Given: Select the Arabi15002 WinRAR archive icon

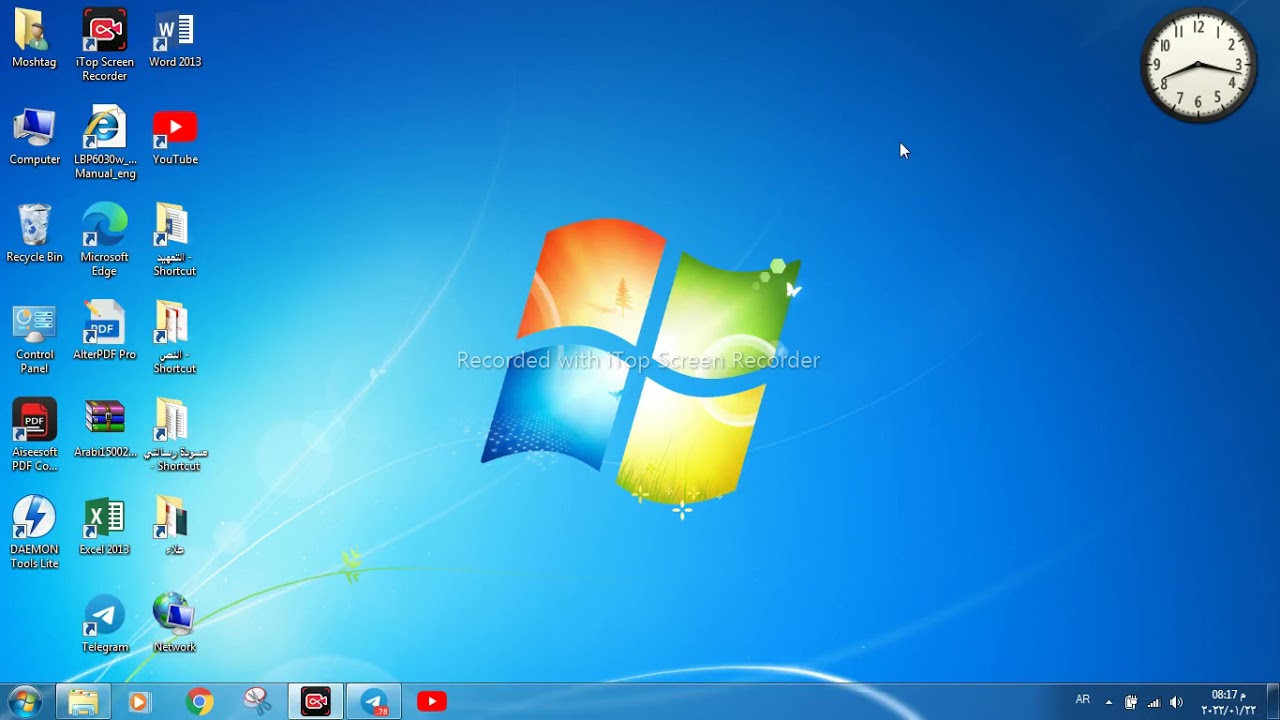Looking at the screenshot, I should click(x=105, y=429).
